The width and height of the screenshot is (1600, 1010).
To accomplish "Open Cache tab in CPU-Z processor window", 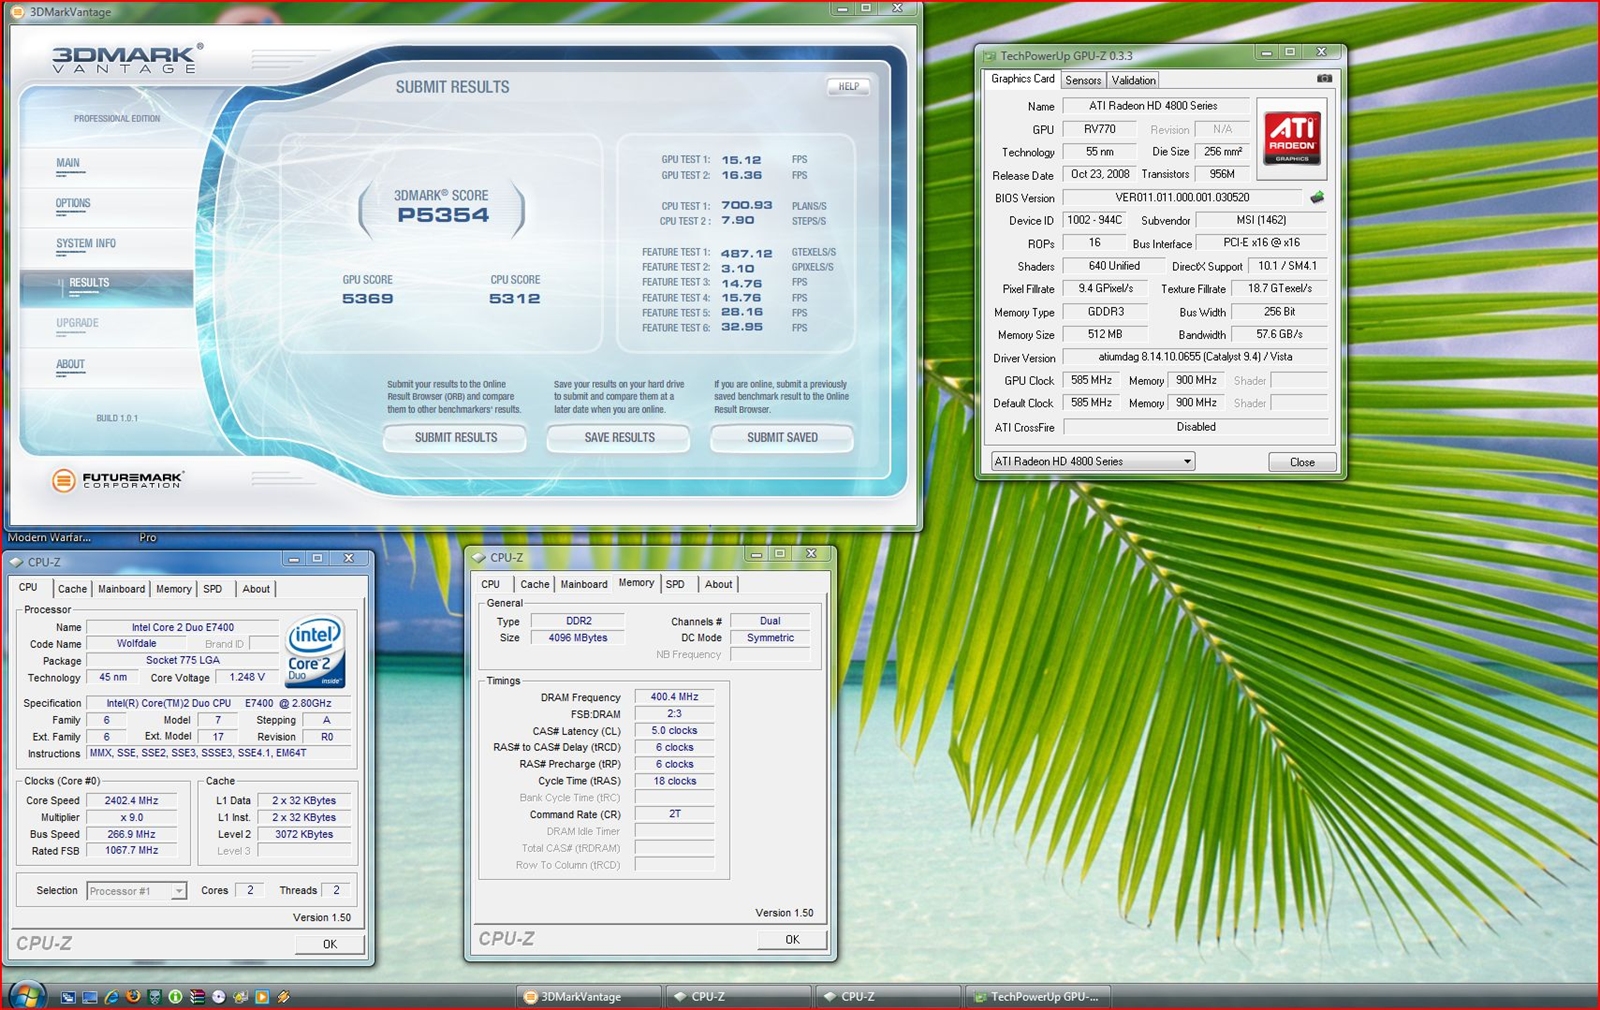I will (x=72, y=589).
